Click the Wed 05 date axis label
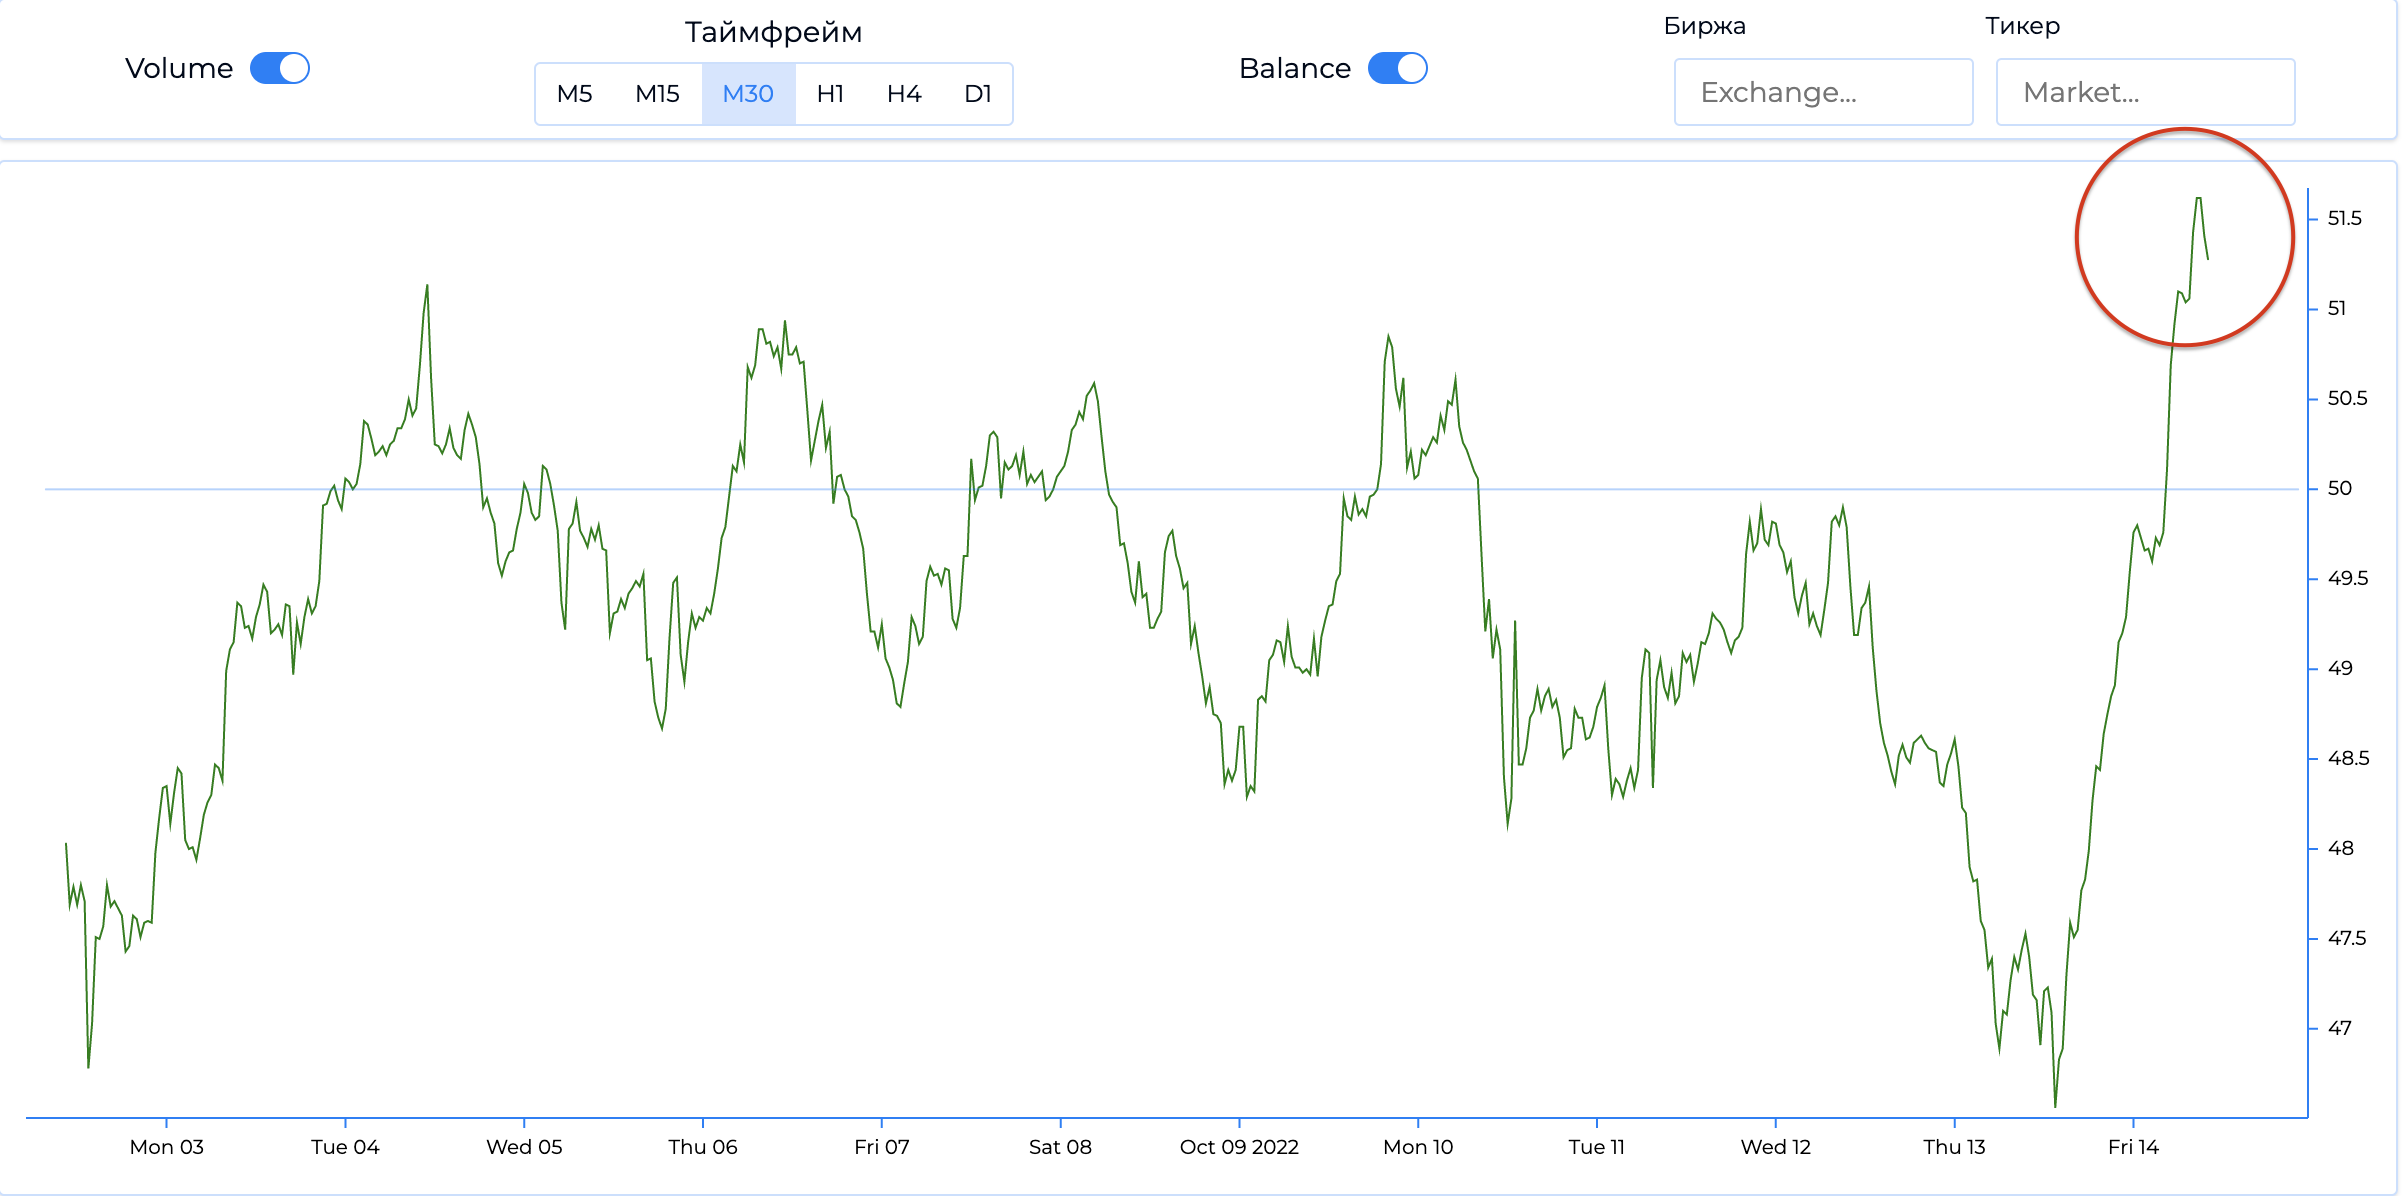Image resolution: width=2402 pixels, height=1196 pixels. click(x=524, y=1147)
